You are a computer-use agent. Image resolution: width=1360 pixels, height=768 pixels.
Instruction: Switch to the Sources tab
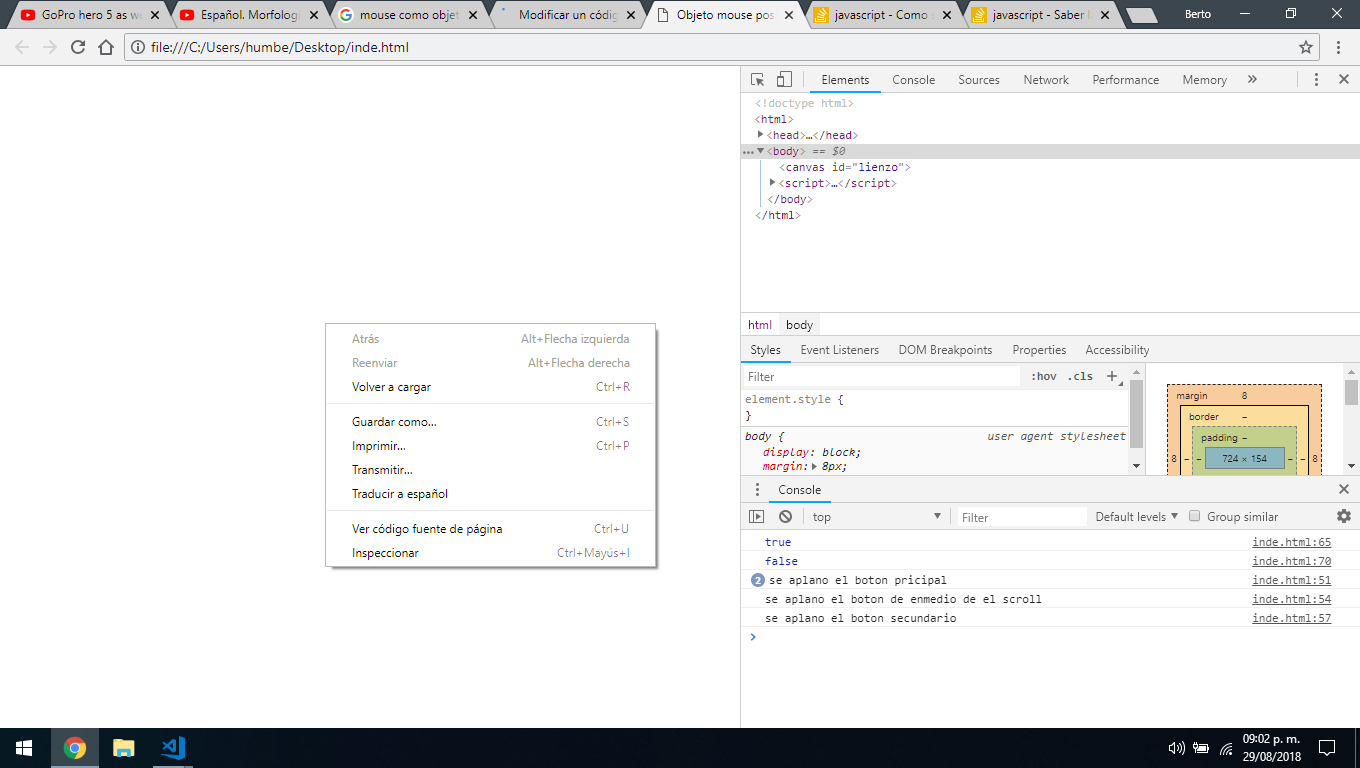pos(979,80)
